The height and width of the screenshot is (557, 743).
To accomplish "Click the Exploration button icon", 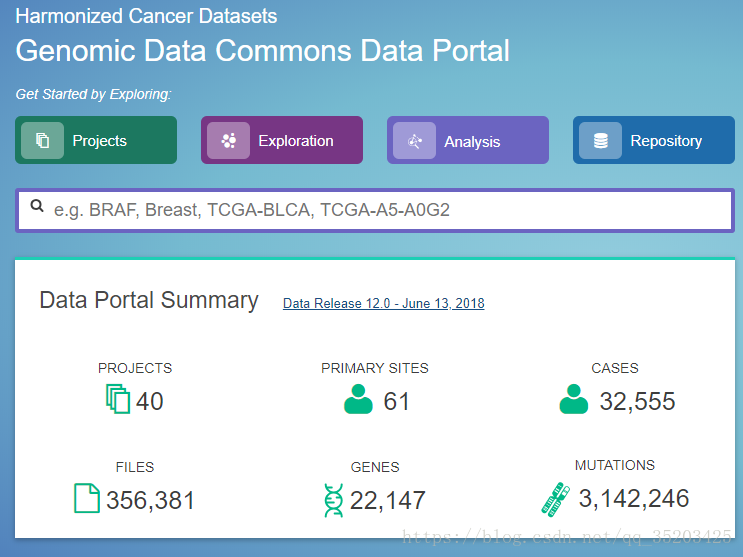I will coord(228,140).
